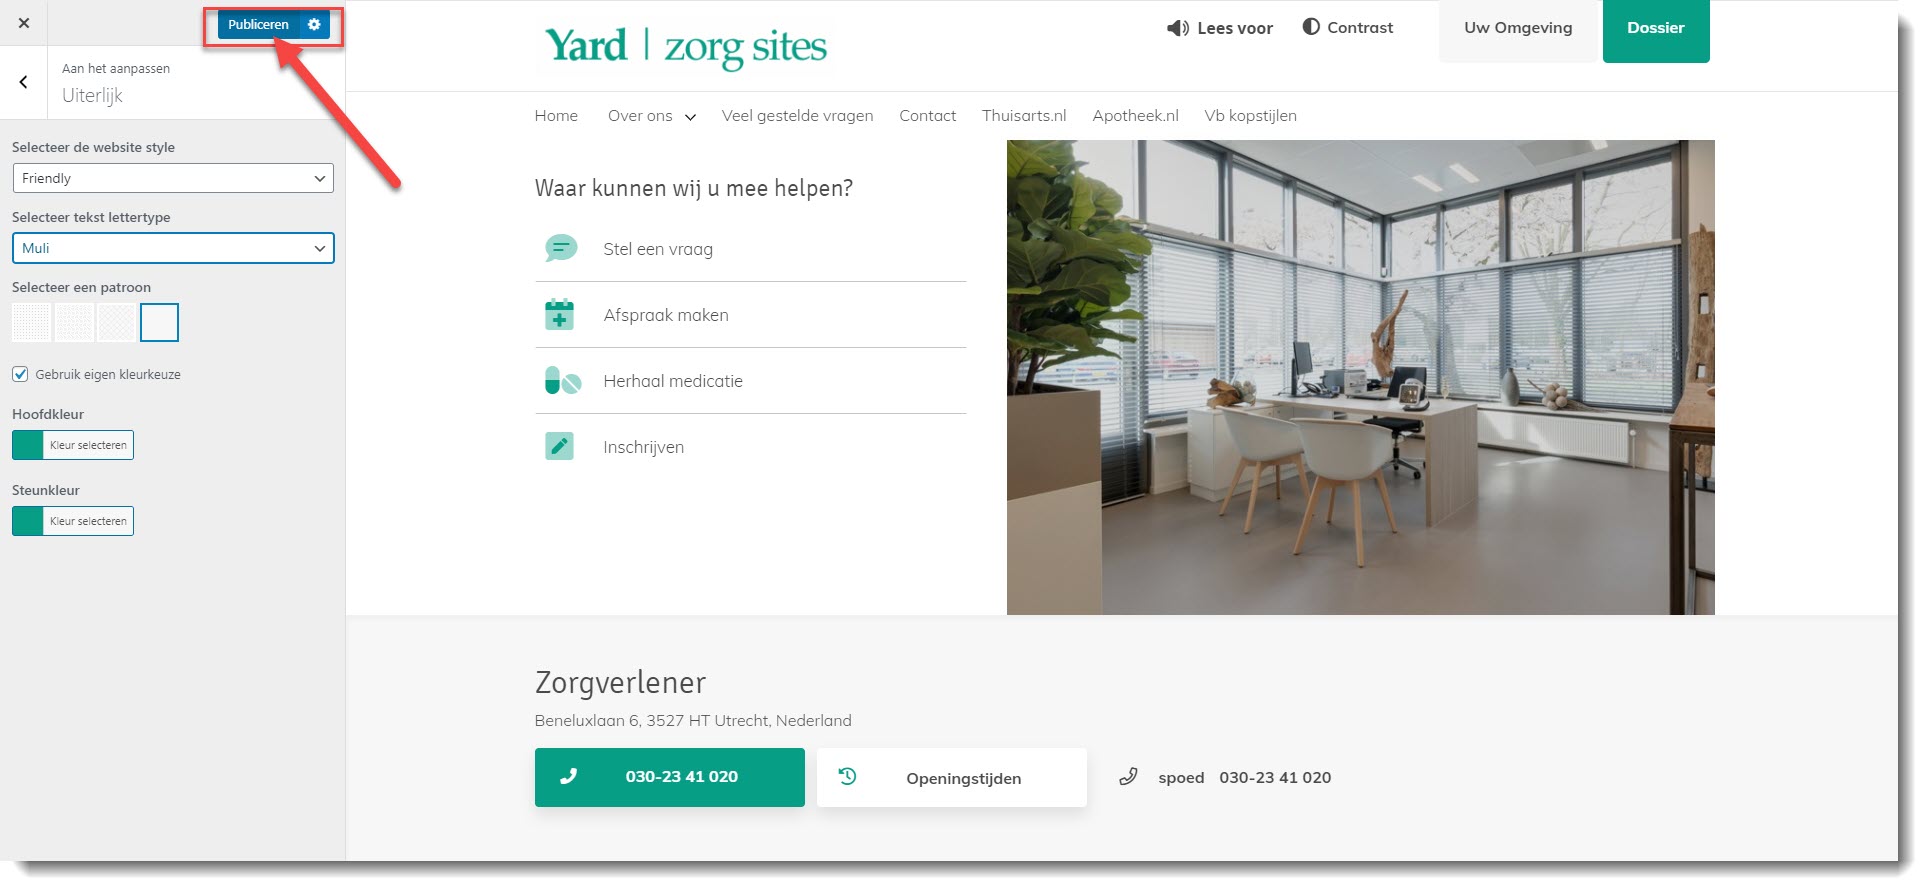Open the Hoofdkleur color swatch picker
1928x891 pixels.
(28, 445)
